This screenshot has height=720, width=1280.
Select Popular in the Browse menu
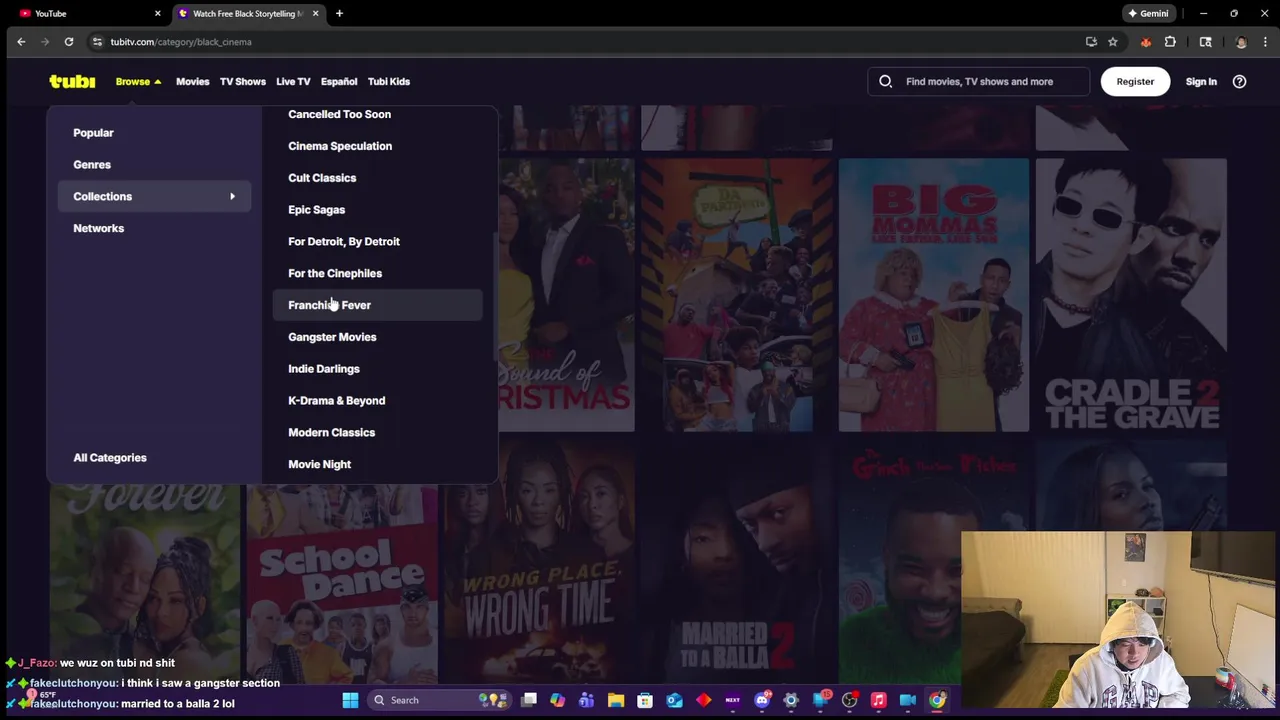pyautogui.click(x=93, y=133)
